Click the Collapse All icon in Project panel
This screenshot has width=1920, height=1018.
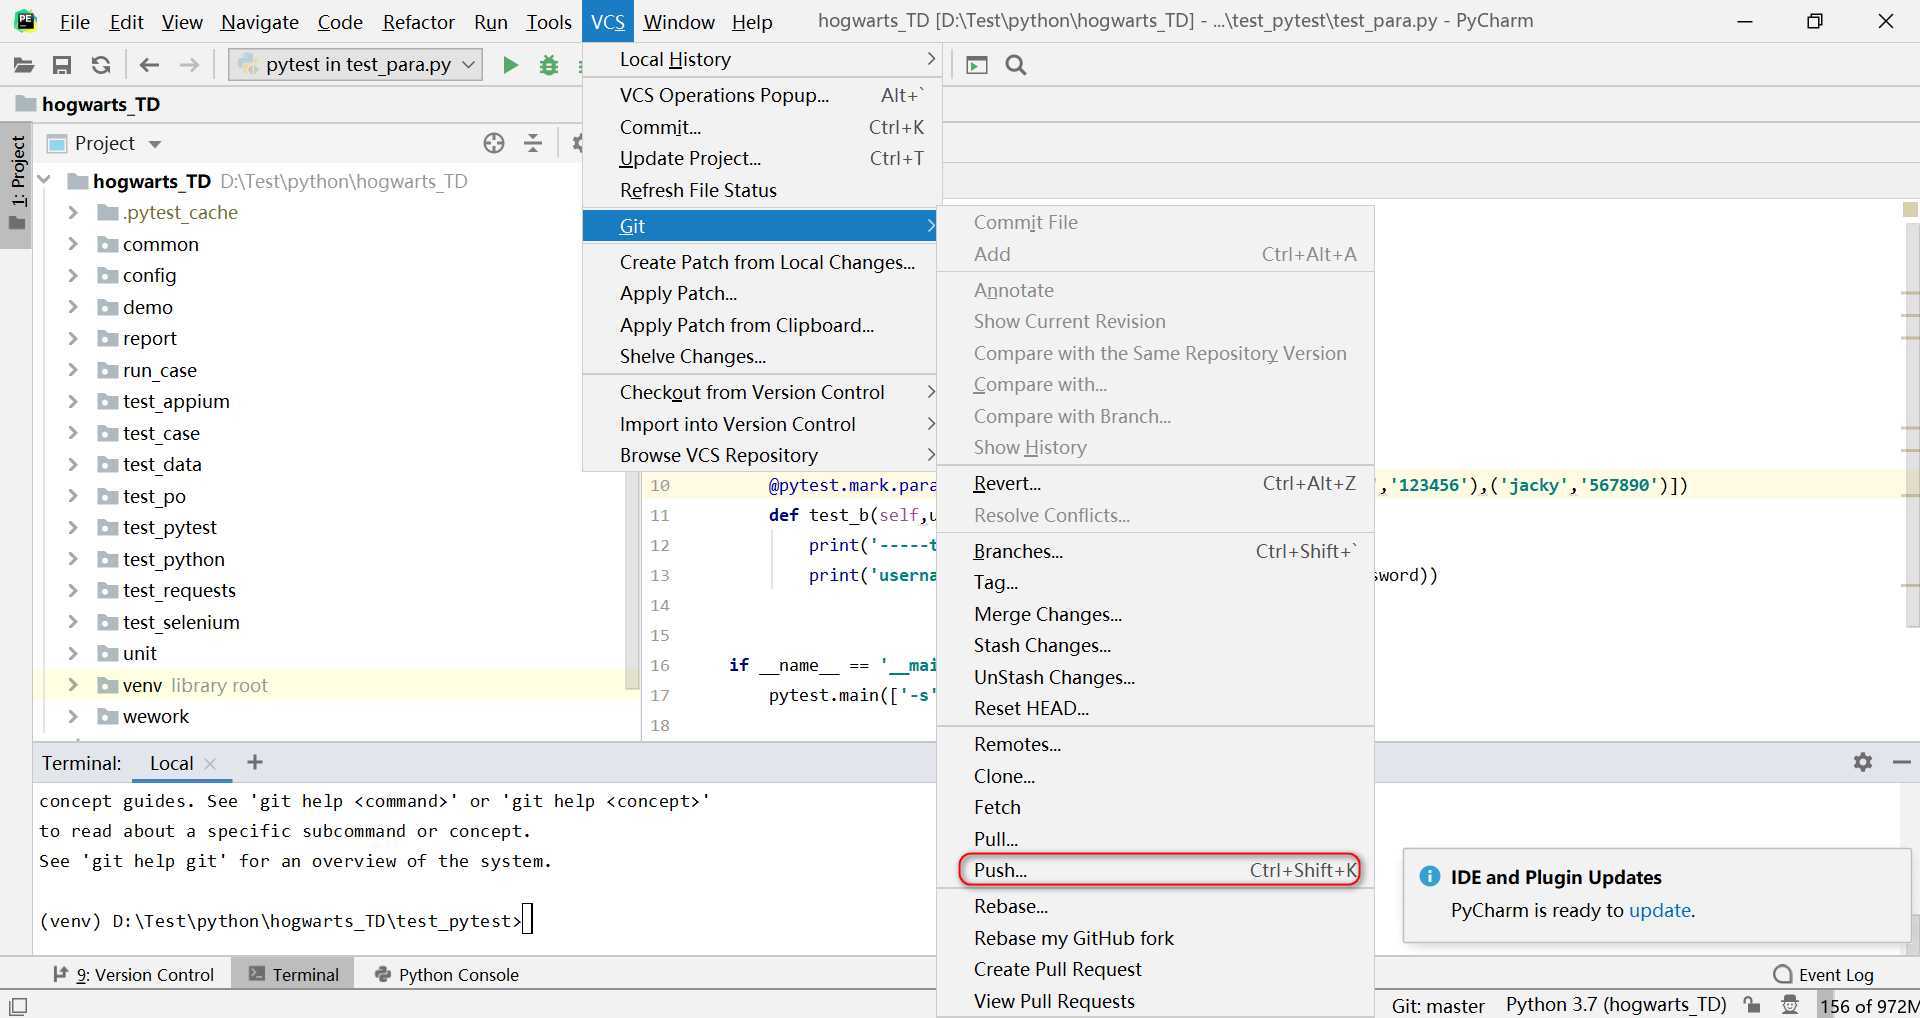click(533, 143)
